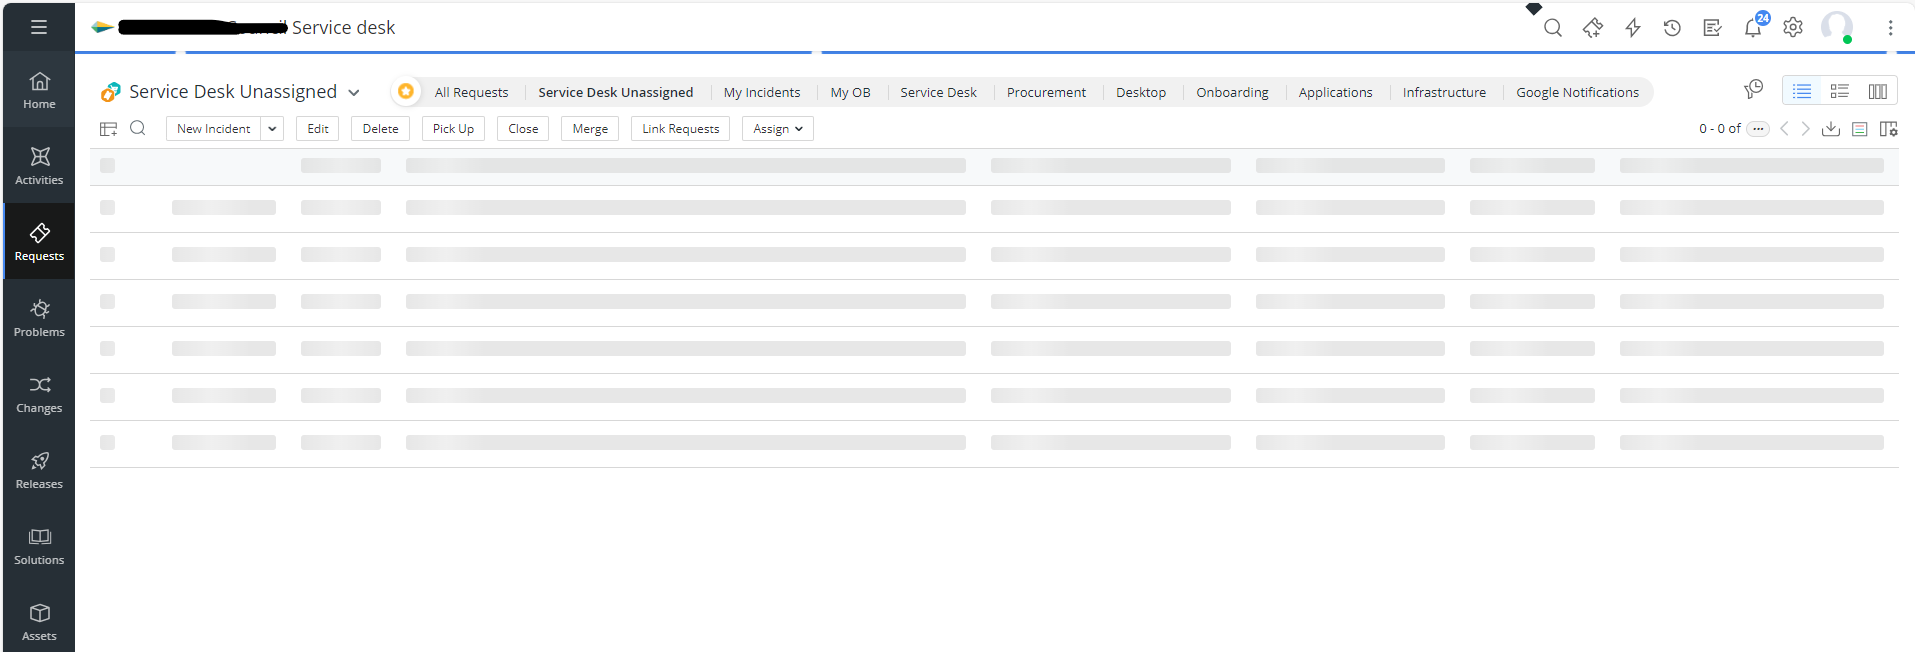The width and height of the screenshot is (1915, 652).
Task: Open Releases module in sidebar
Action: tap(39, 470)
